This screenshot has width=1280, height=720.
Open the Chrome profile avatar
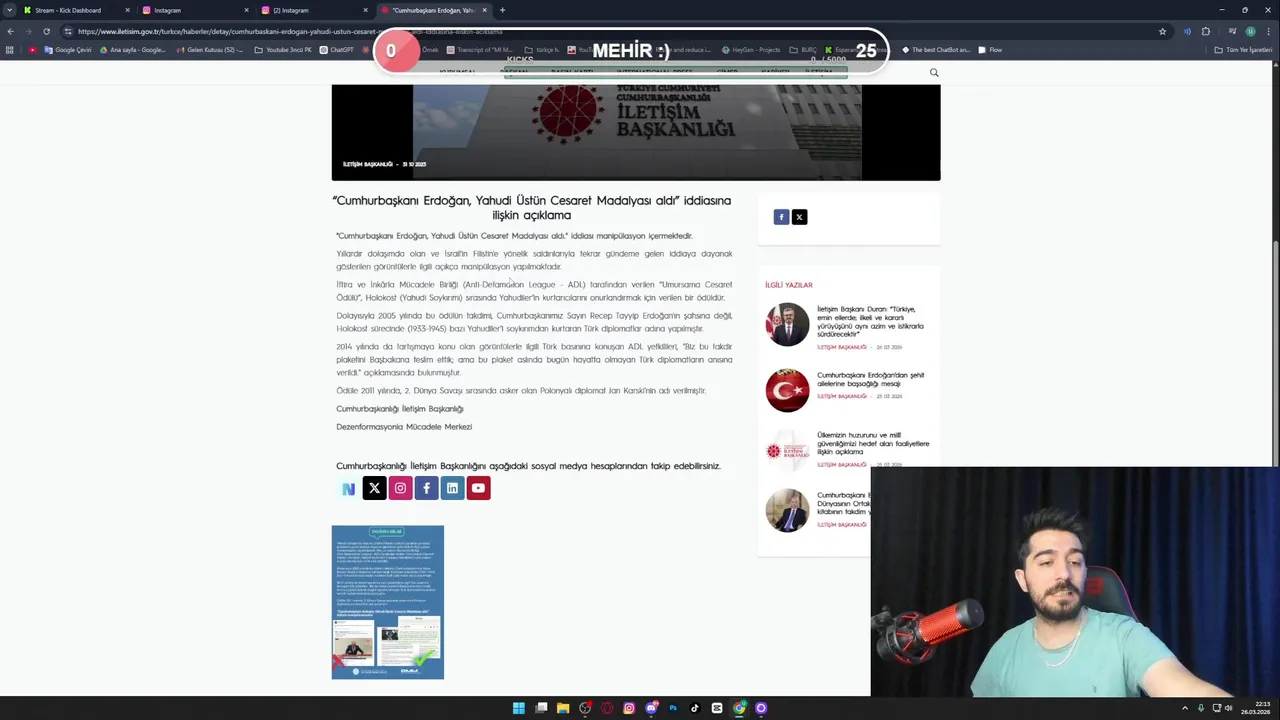(x=1250, y=31)
